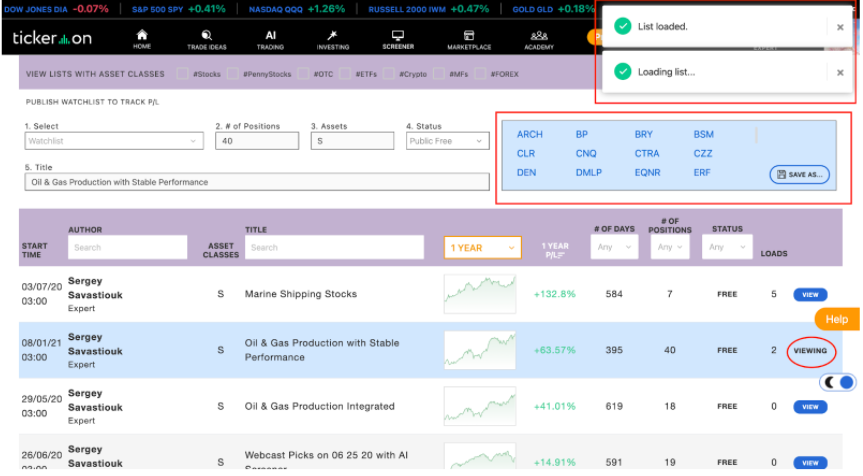
Task: Open the BRY ticker link
Action: [x=643, y=134]
